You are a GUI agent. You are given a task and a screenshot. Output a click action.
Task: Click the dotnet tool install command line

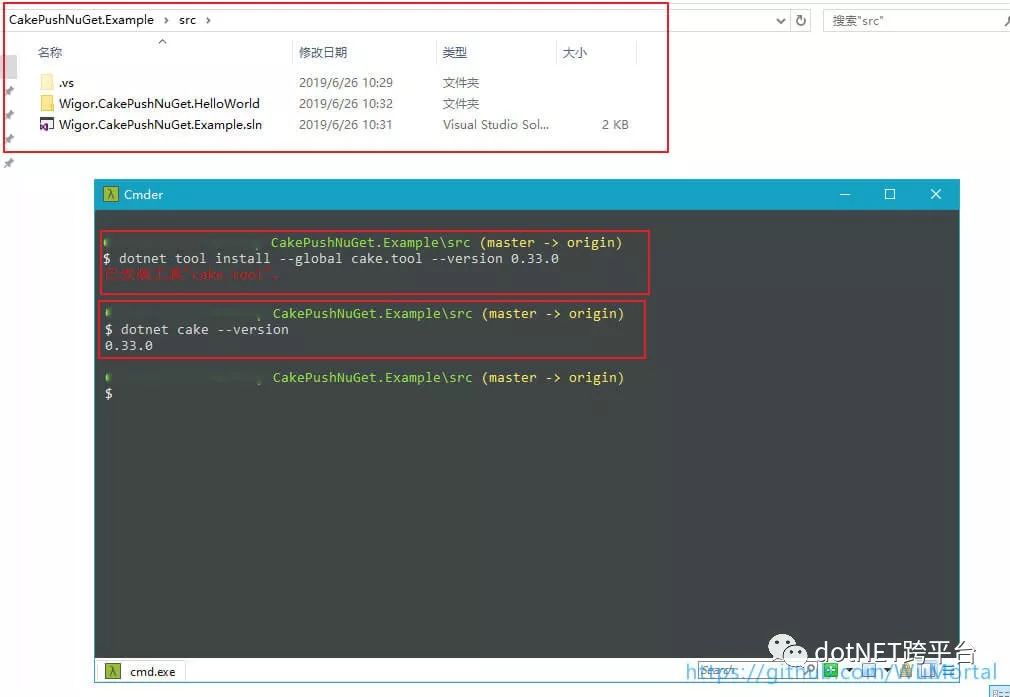point(331,258)
